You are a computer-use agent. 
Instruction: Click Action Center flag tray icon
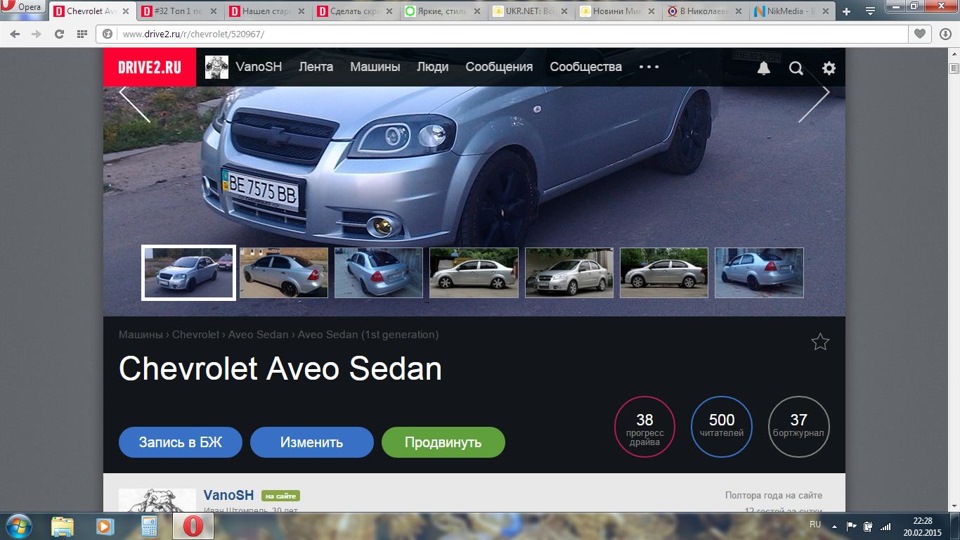click(x=851, y=527)
